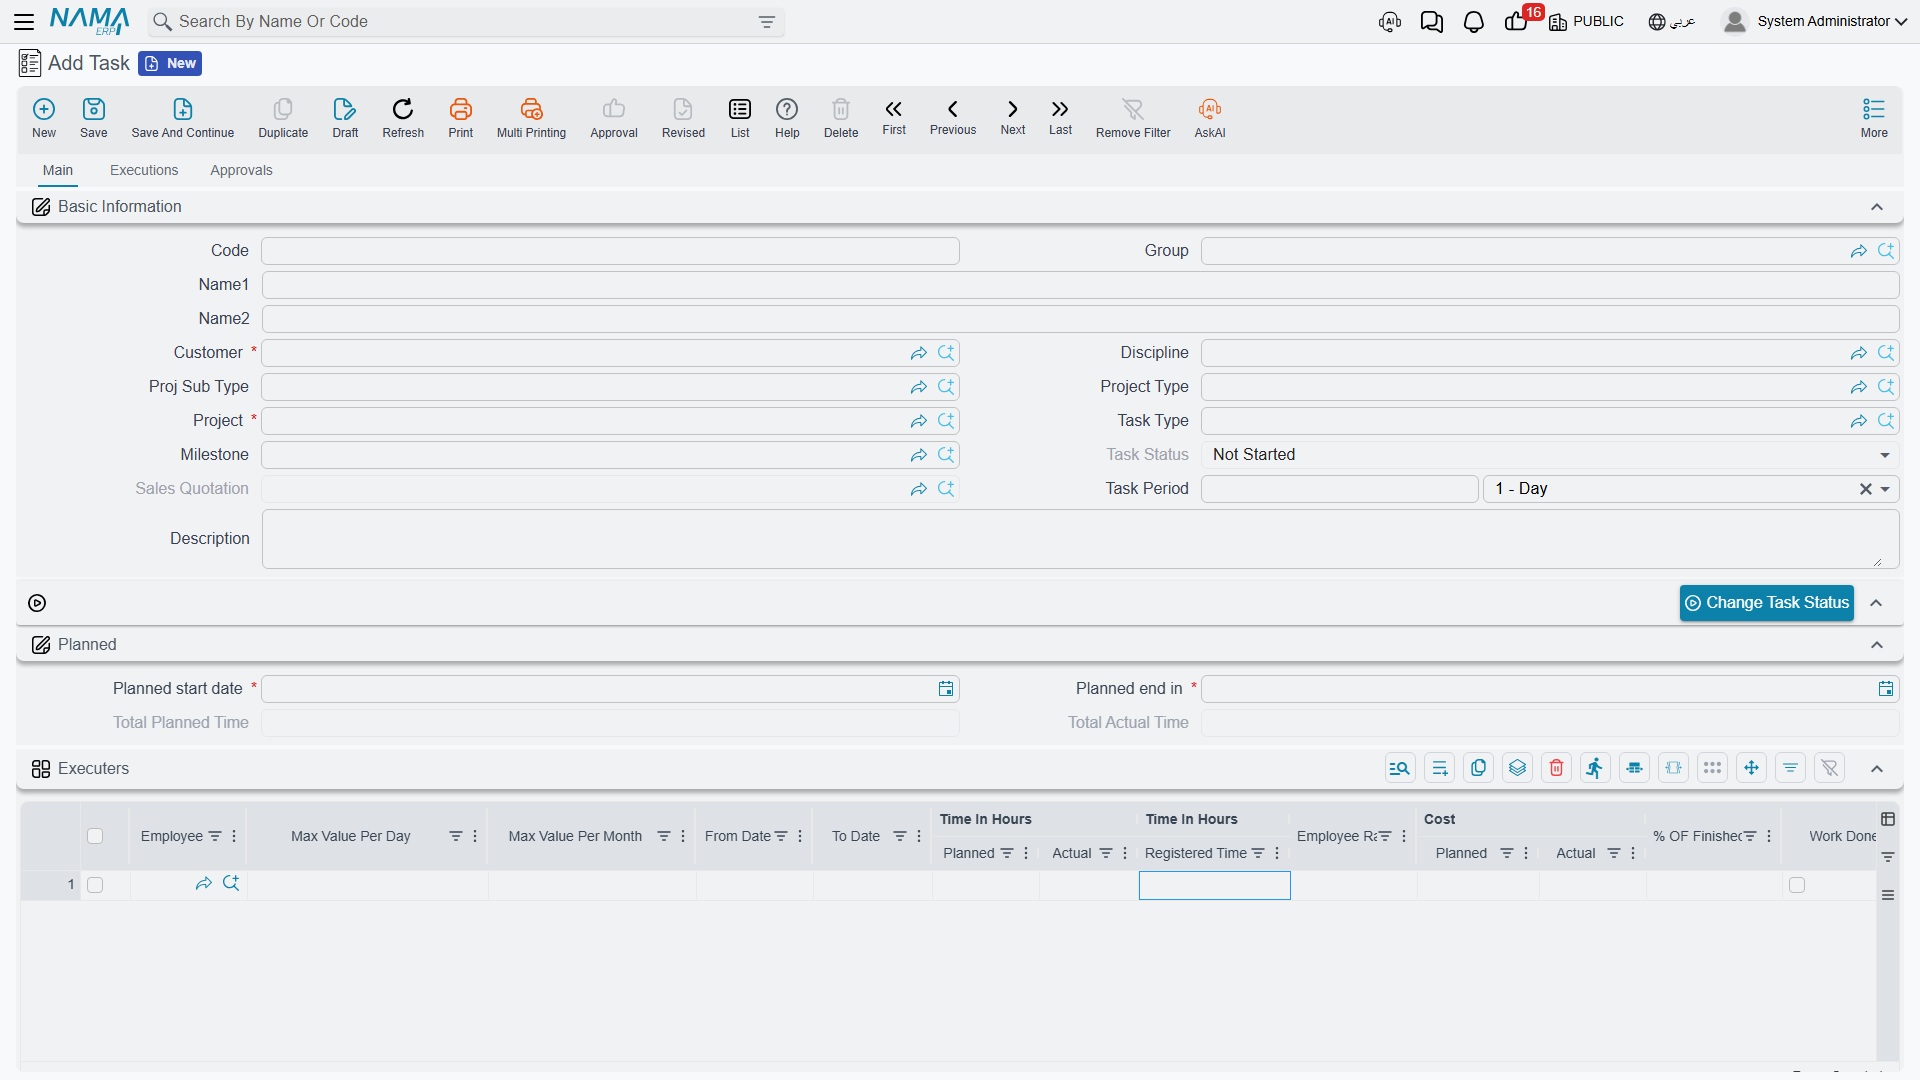This screenshot has width=1920, height=1080.
Task: Open the Executers column chooser icon
Action: pyautogui.click(x=1887, y=819)
